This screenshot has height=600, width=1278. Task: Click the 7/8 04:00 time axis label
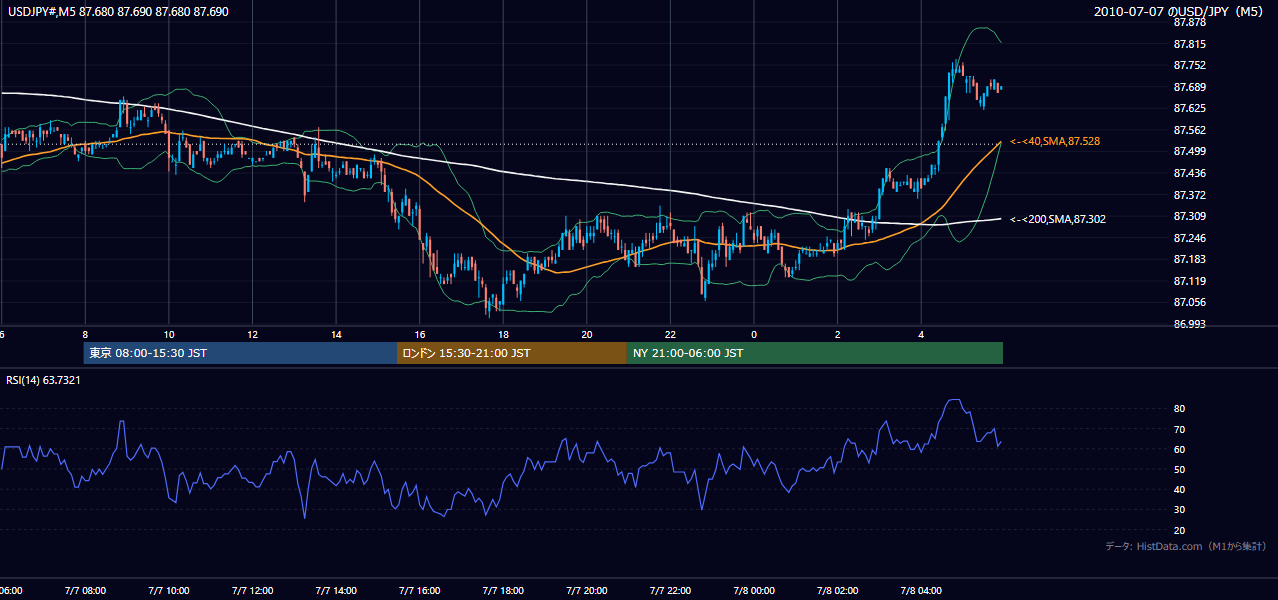coord(921,591)
